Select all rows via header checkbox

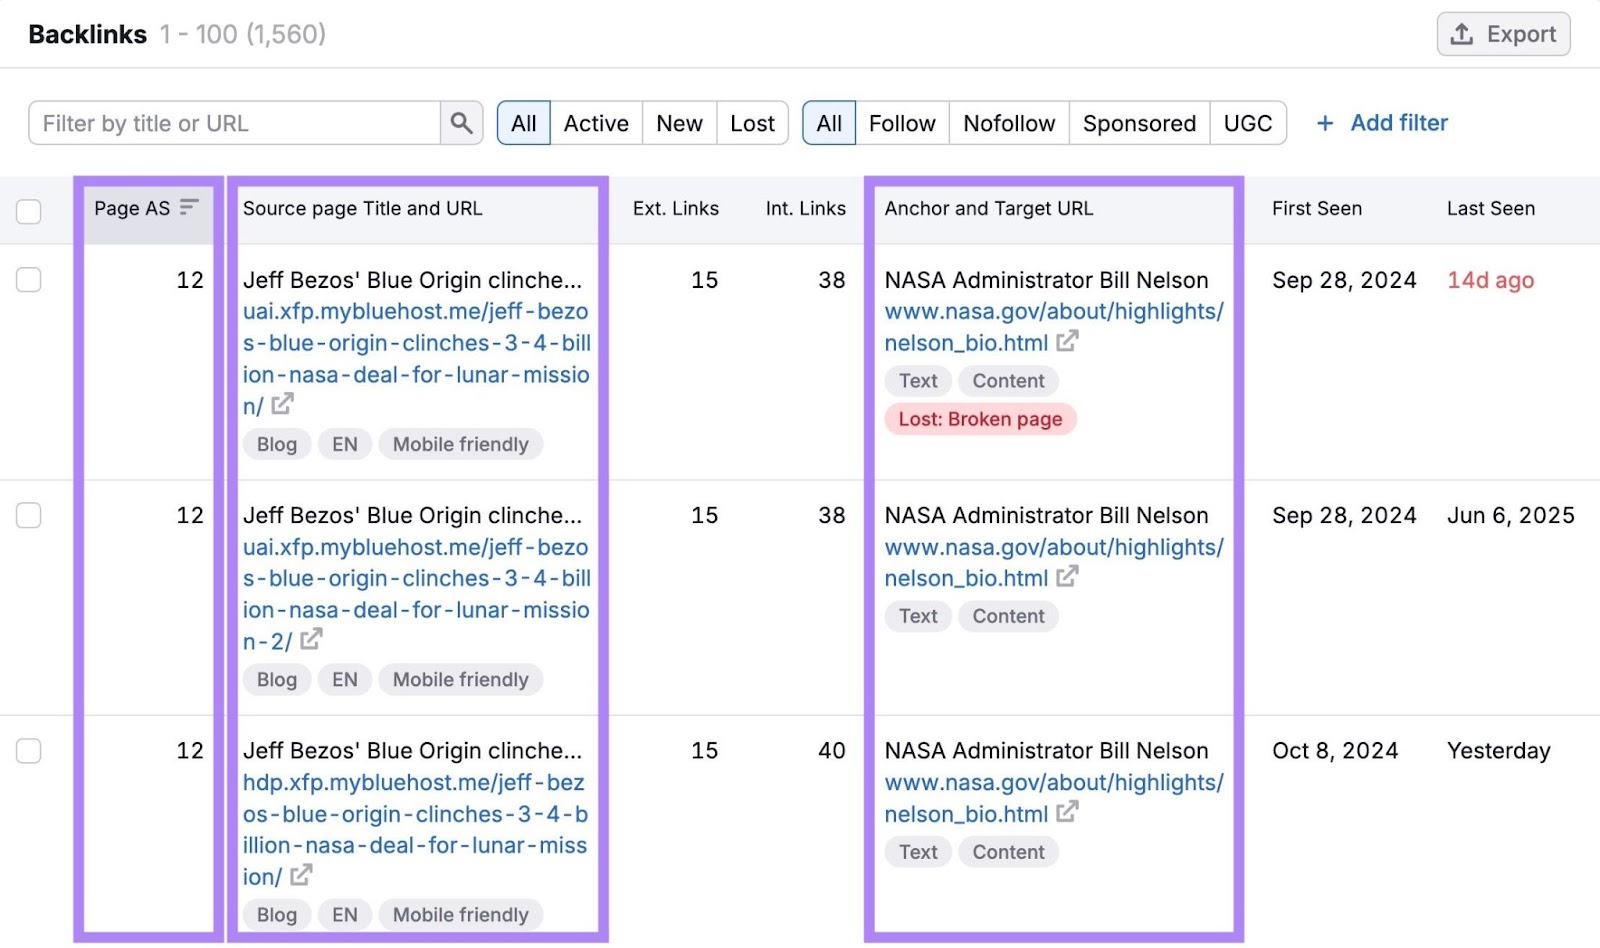tap(29, 211)
